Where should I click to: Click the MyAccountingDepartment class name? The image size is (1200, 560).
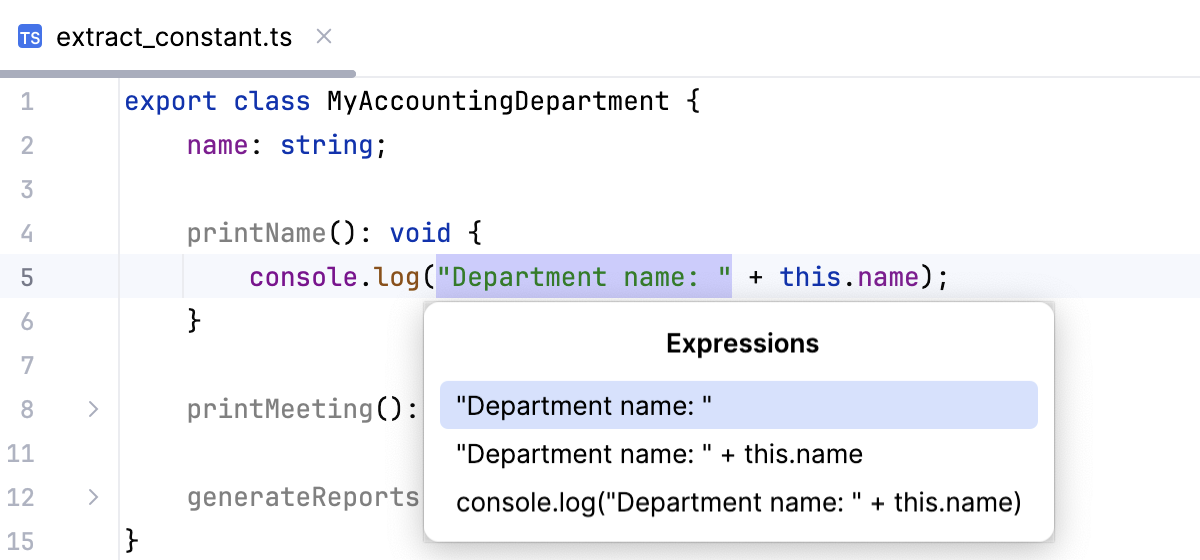tap(498, 102)
